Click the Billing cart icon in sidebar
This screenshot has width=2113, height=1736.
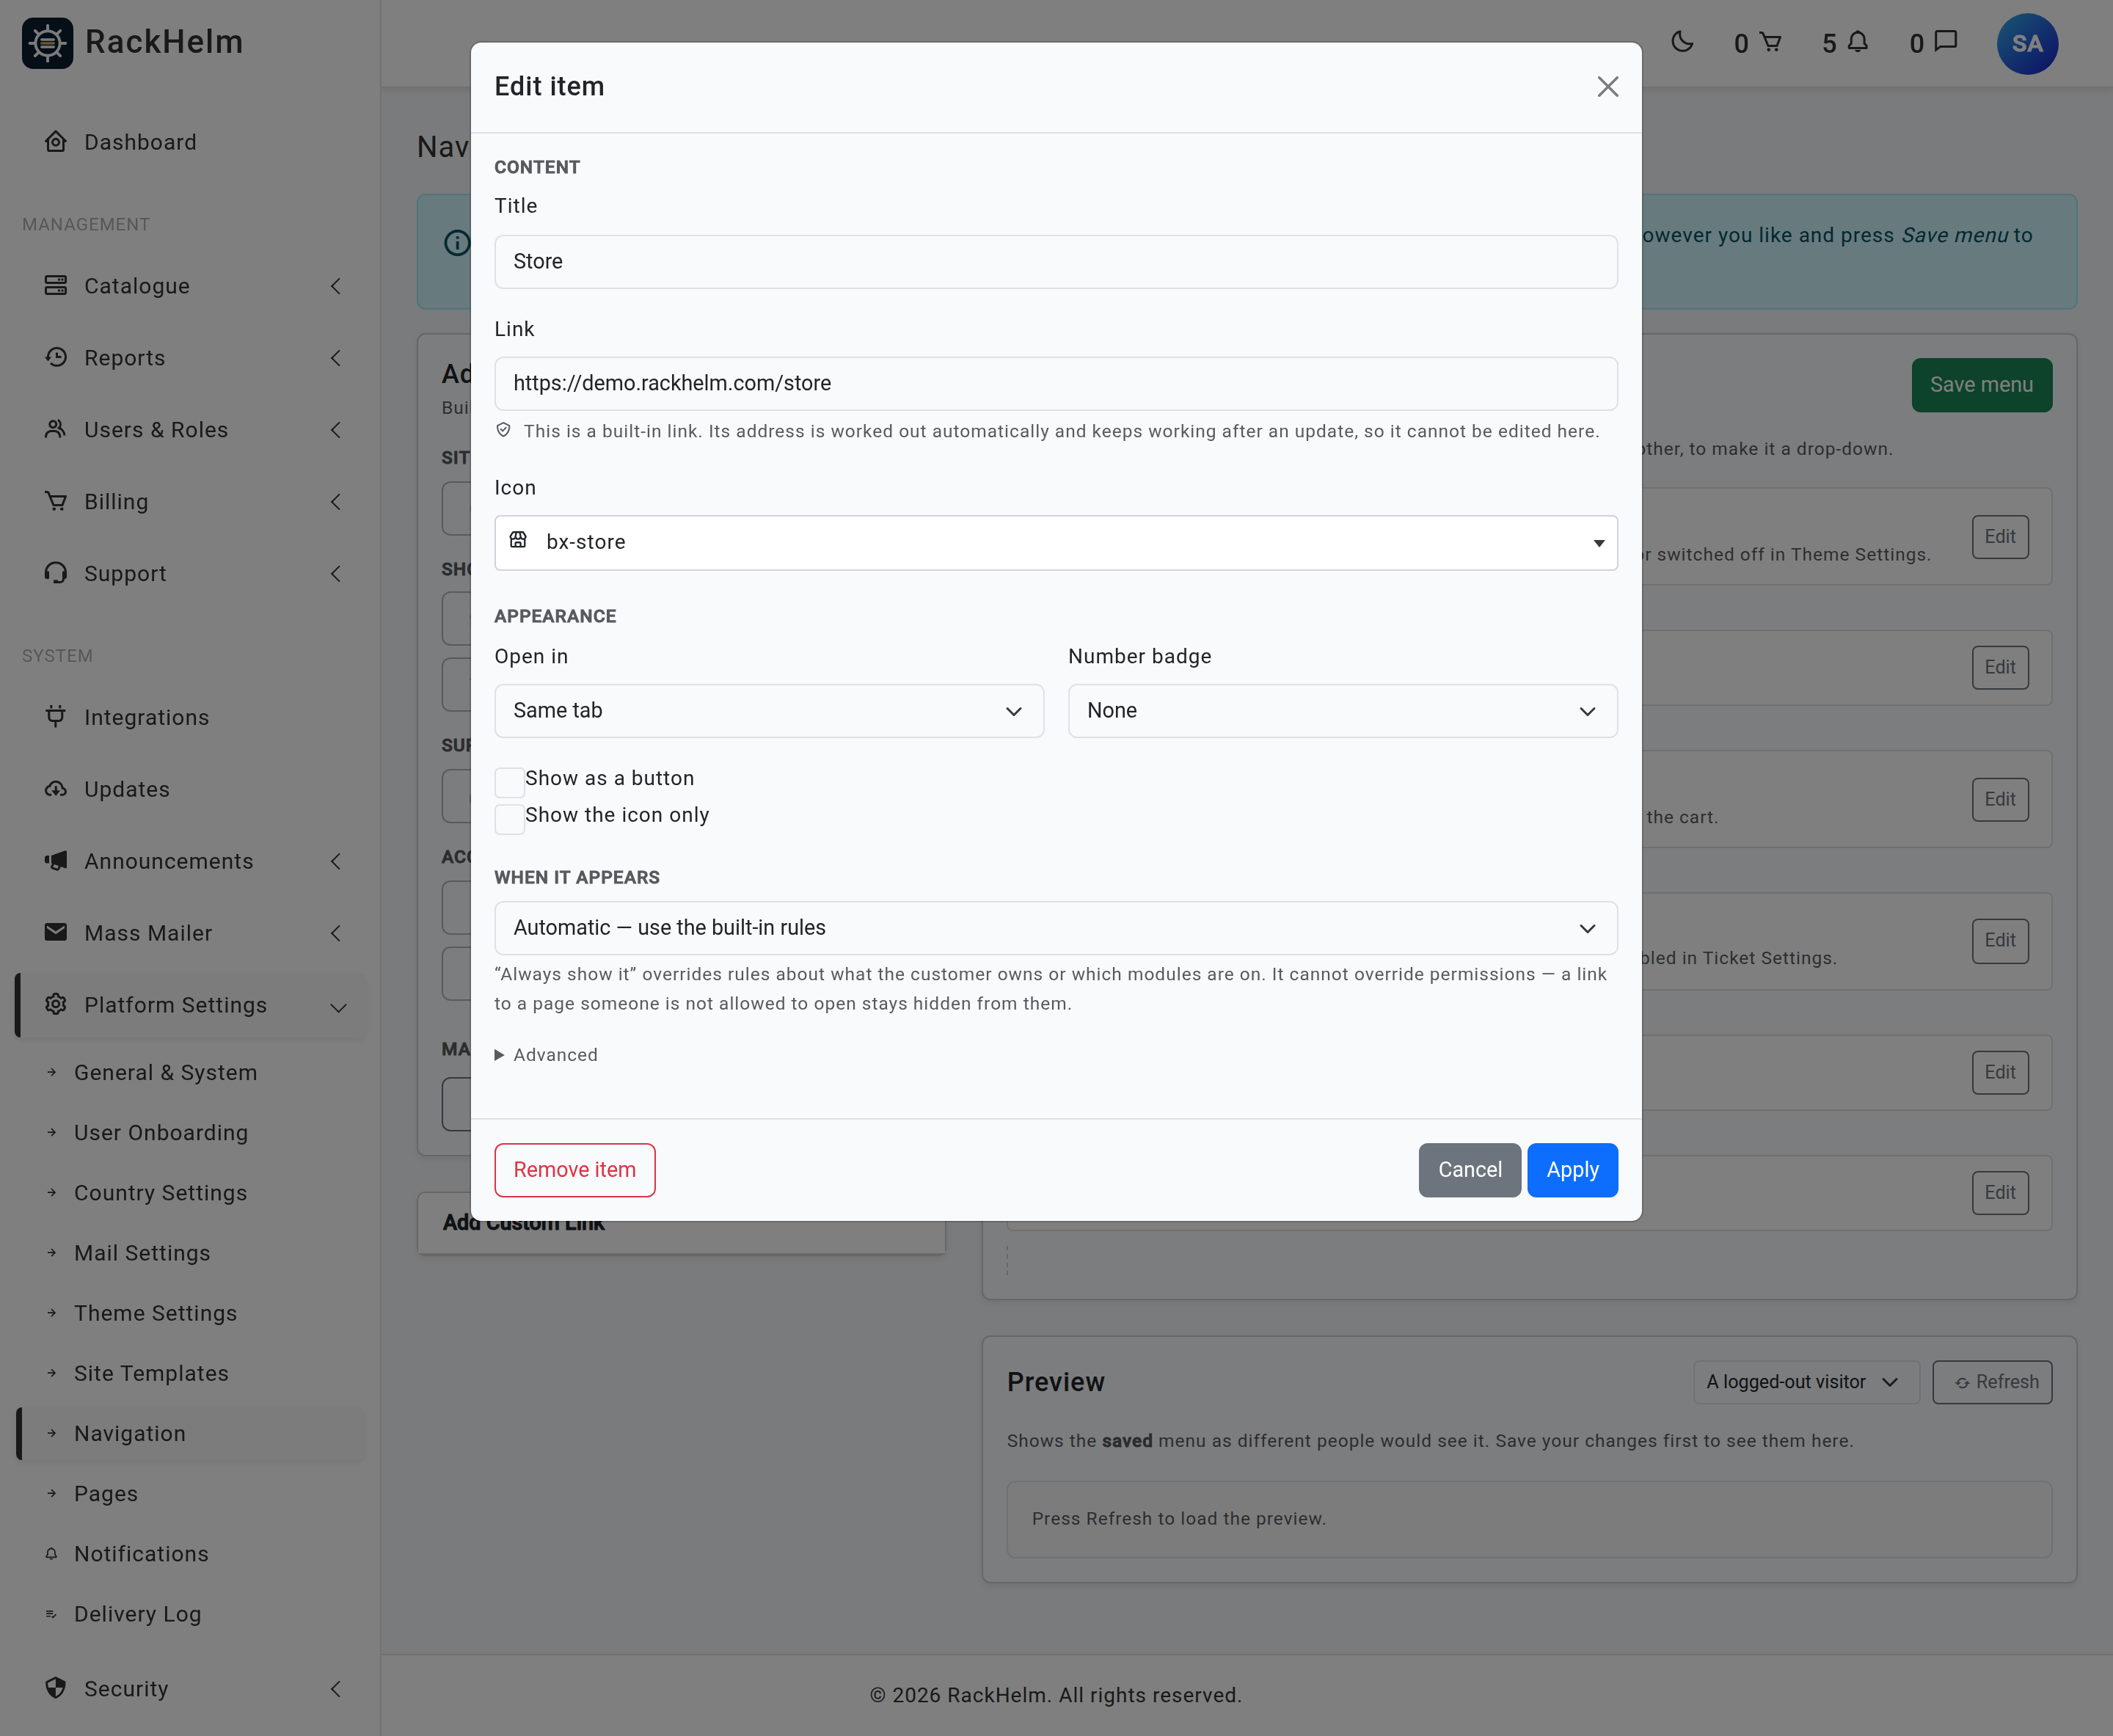pos(56,502)
